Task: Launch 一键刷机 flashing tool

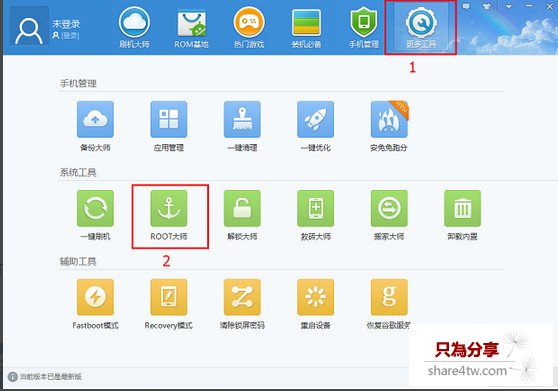Action: pyautogui.click(x=95, y=215)
